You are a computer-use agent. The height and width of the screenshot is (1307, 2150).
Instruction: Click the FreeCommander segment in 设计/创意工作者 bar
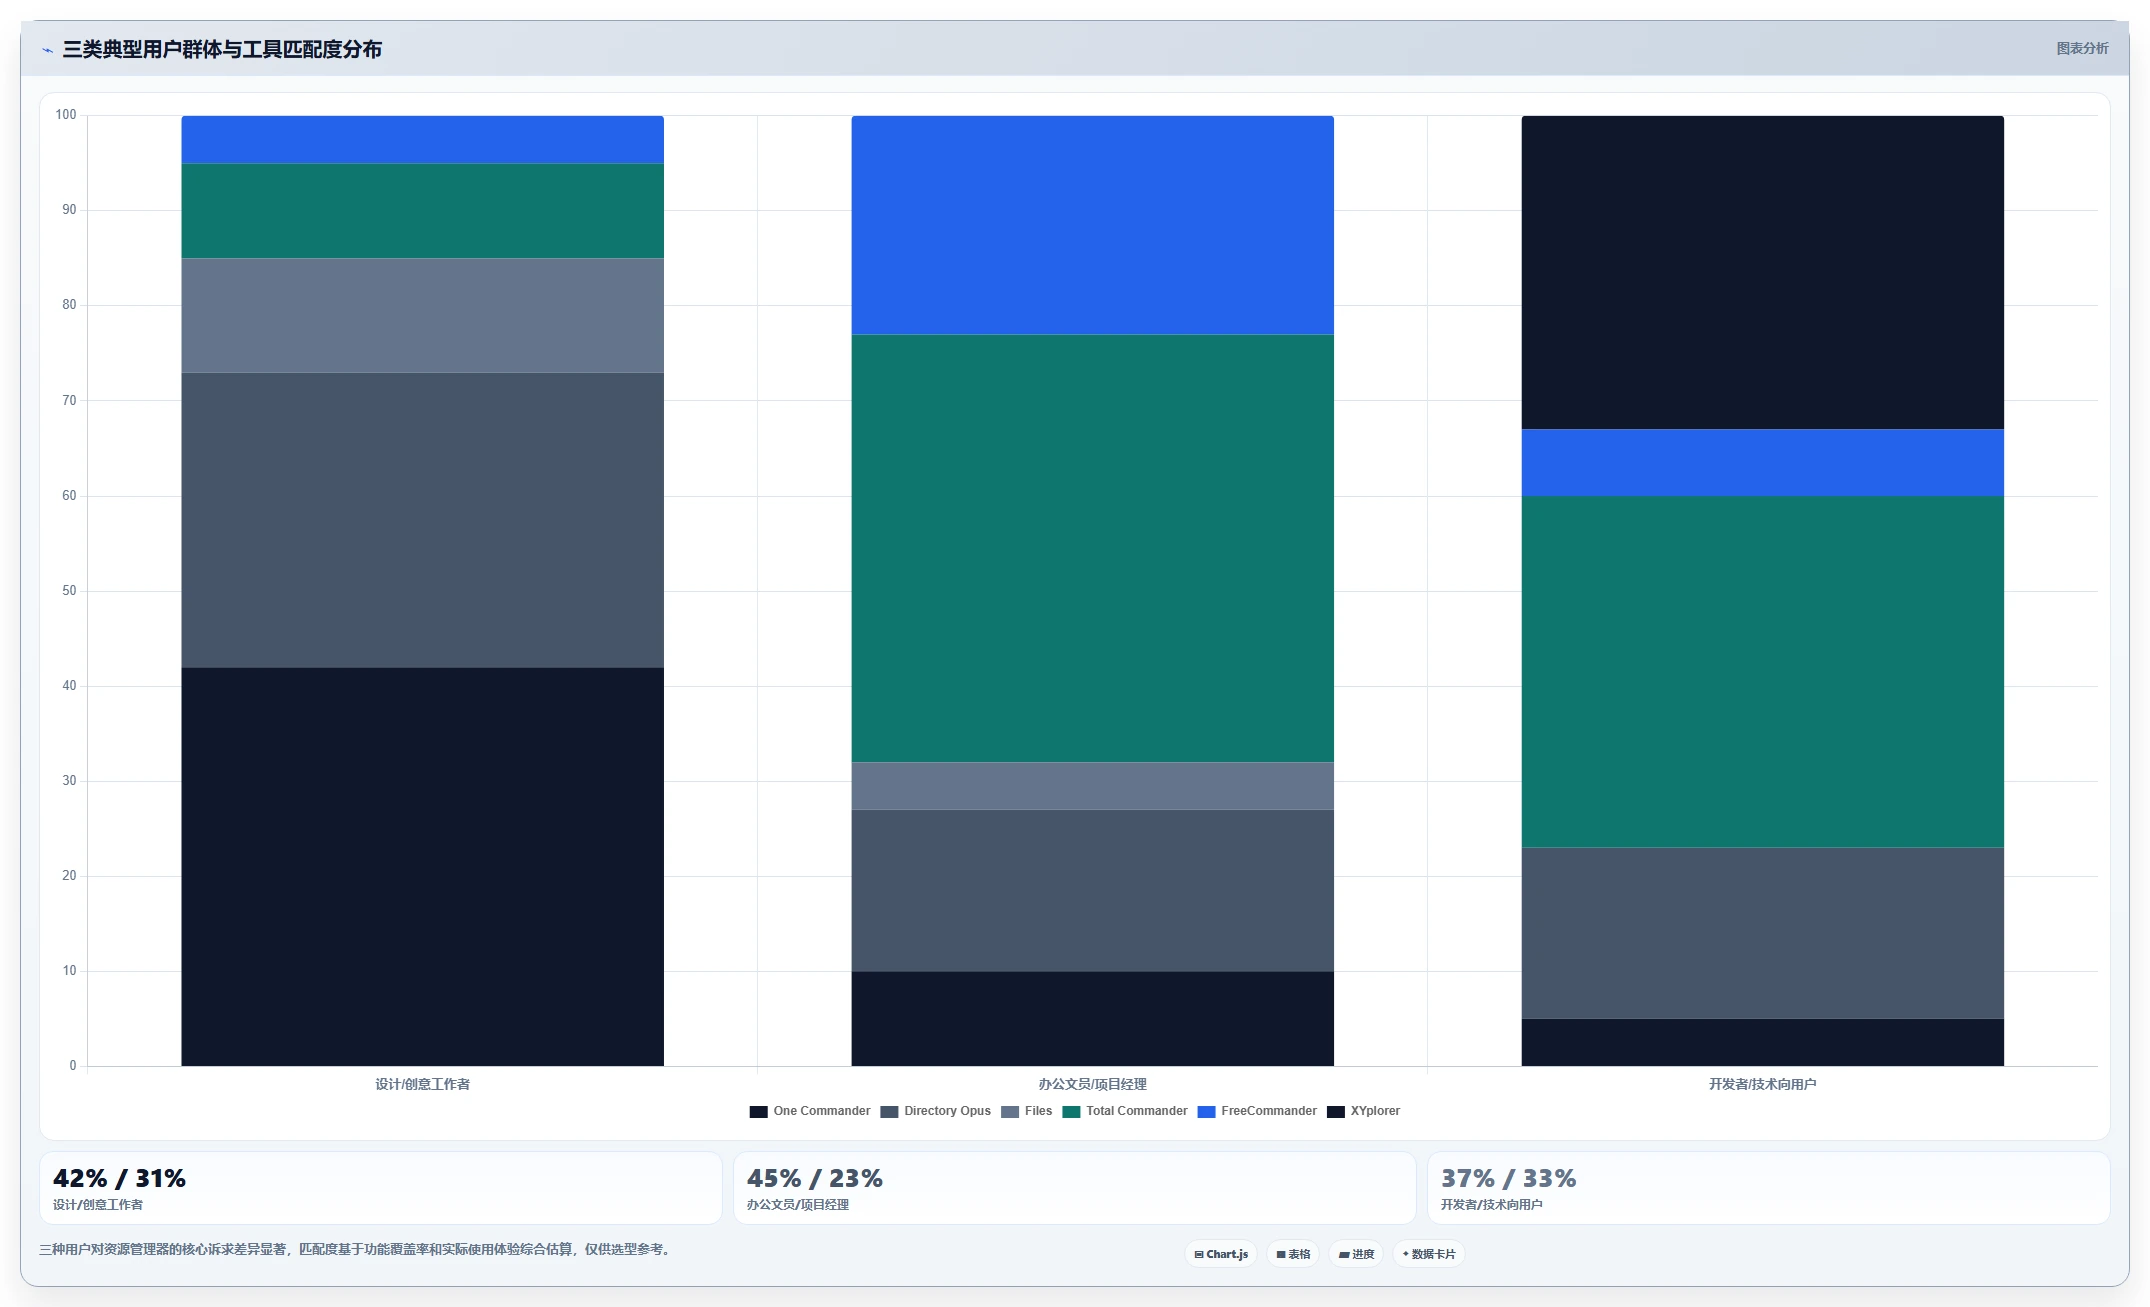pos(422,140)
